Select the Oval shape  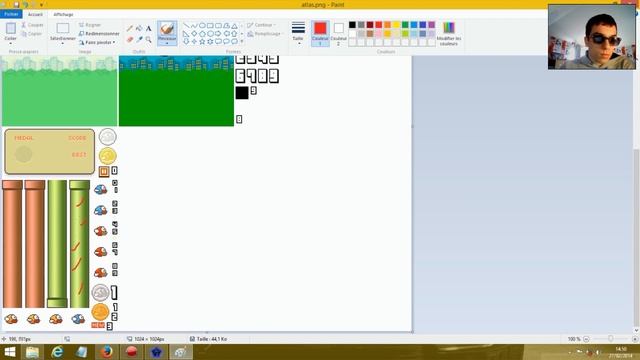(202, 25)
